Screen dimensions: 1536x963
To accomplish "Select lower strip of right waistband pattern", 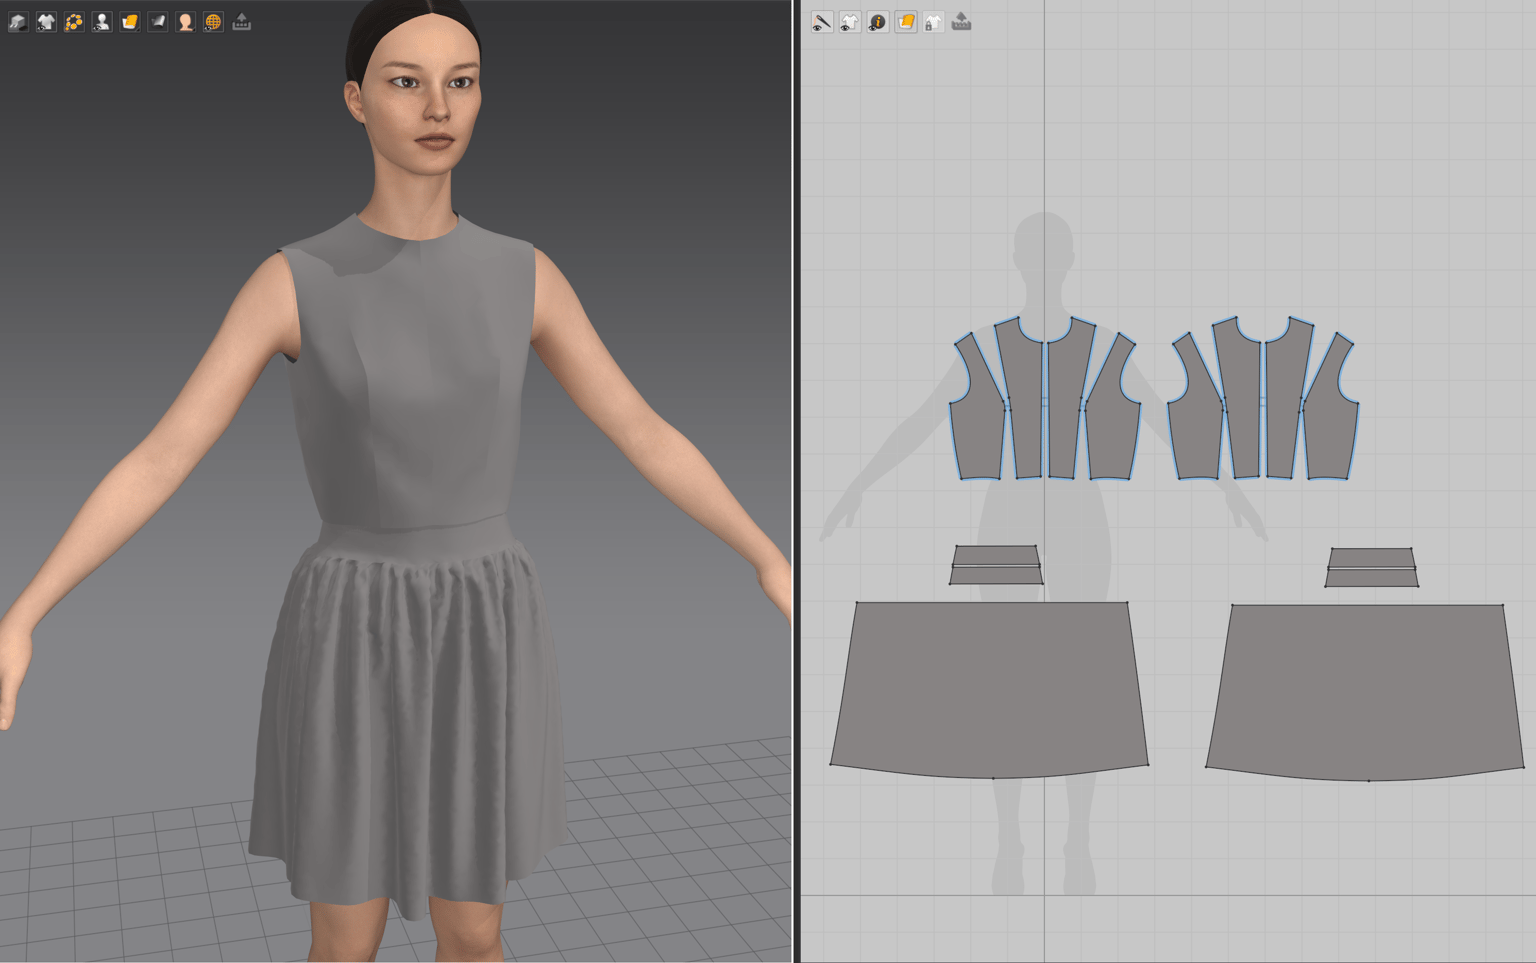I will coord(1371,578).
